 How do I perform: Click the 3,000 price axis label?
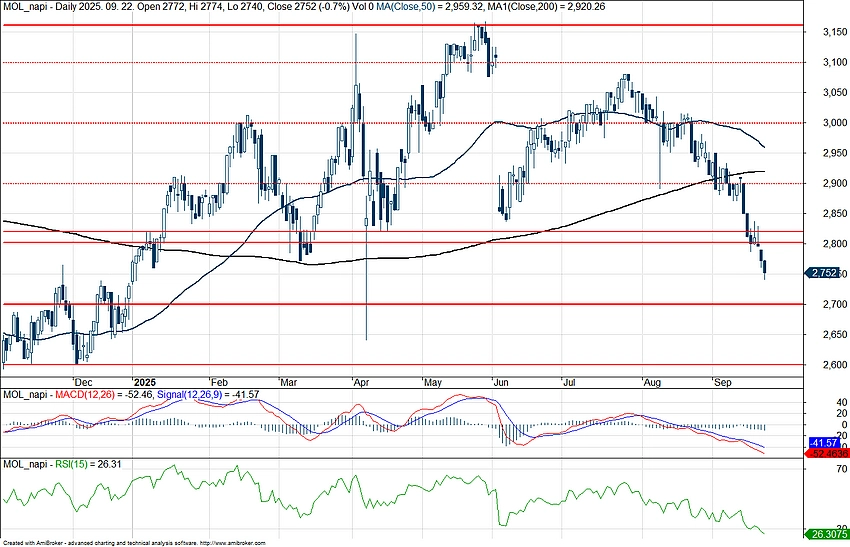[x=824, y=123]
